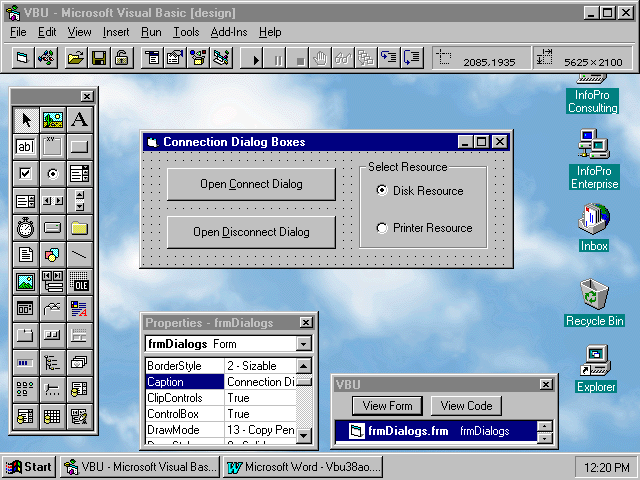This screenshot has width=640, height=480.
Task: Select the Disk Resource radio button
Action: (382, 190)
